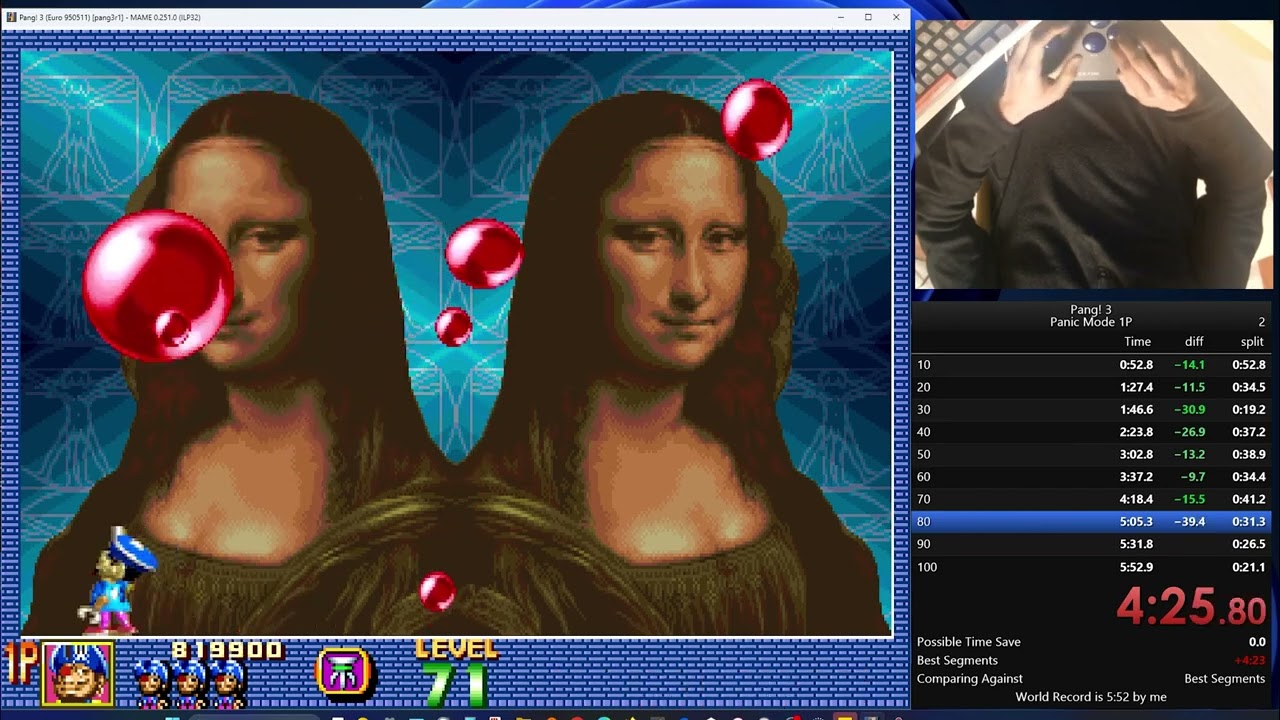Select the split row labeled 60
This screenshot has height=720, width=1280.
(x=1091, y=477)
